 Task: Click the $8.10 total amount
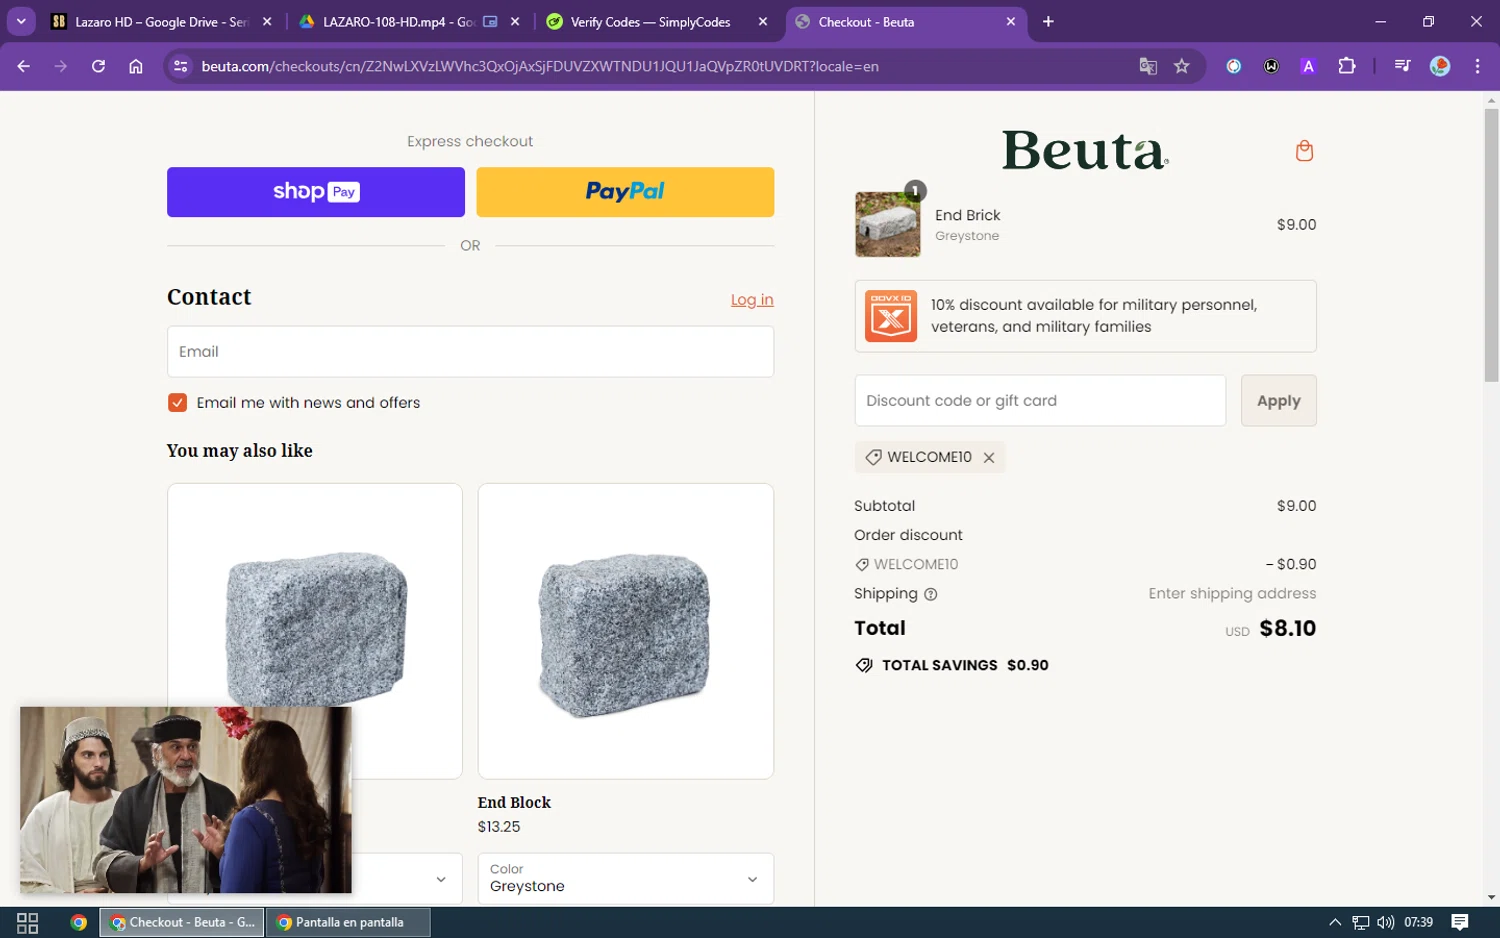(1287, 629)
